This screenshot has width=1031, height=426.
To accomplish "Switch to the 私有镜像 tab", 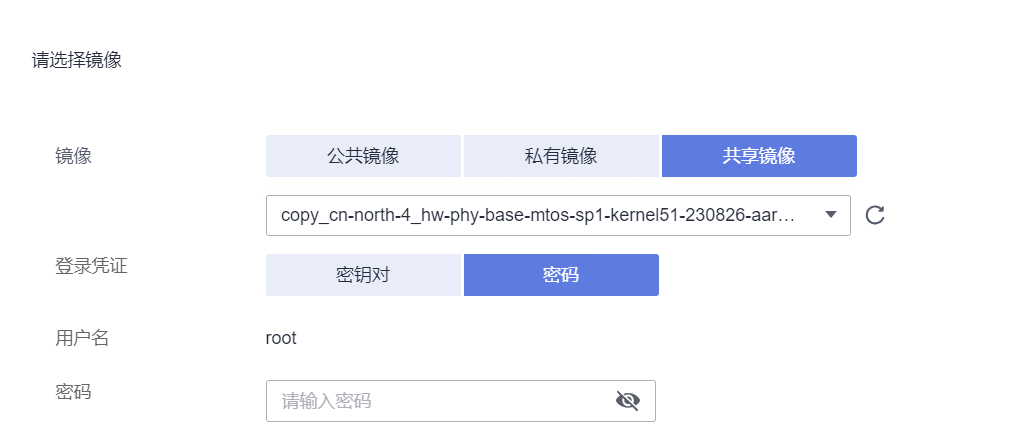I will pos(561,156).
